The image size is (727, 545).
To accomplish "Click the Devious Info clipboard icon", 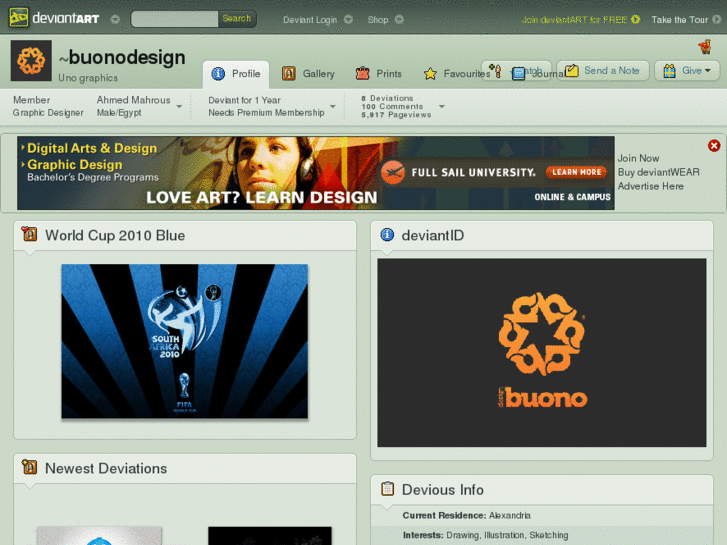I will click(387, 489).
